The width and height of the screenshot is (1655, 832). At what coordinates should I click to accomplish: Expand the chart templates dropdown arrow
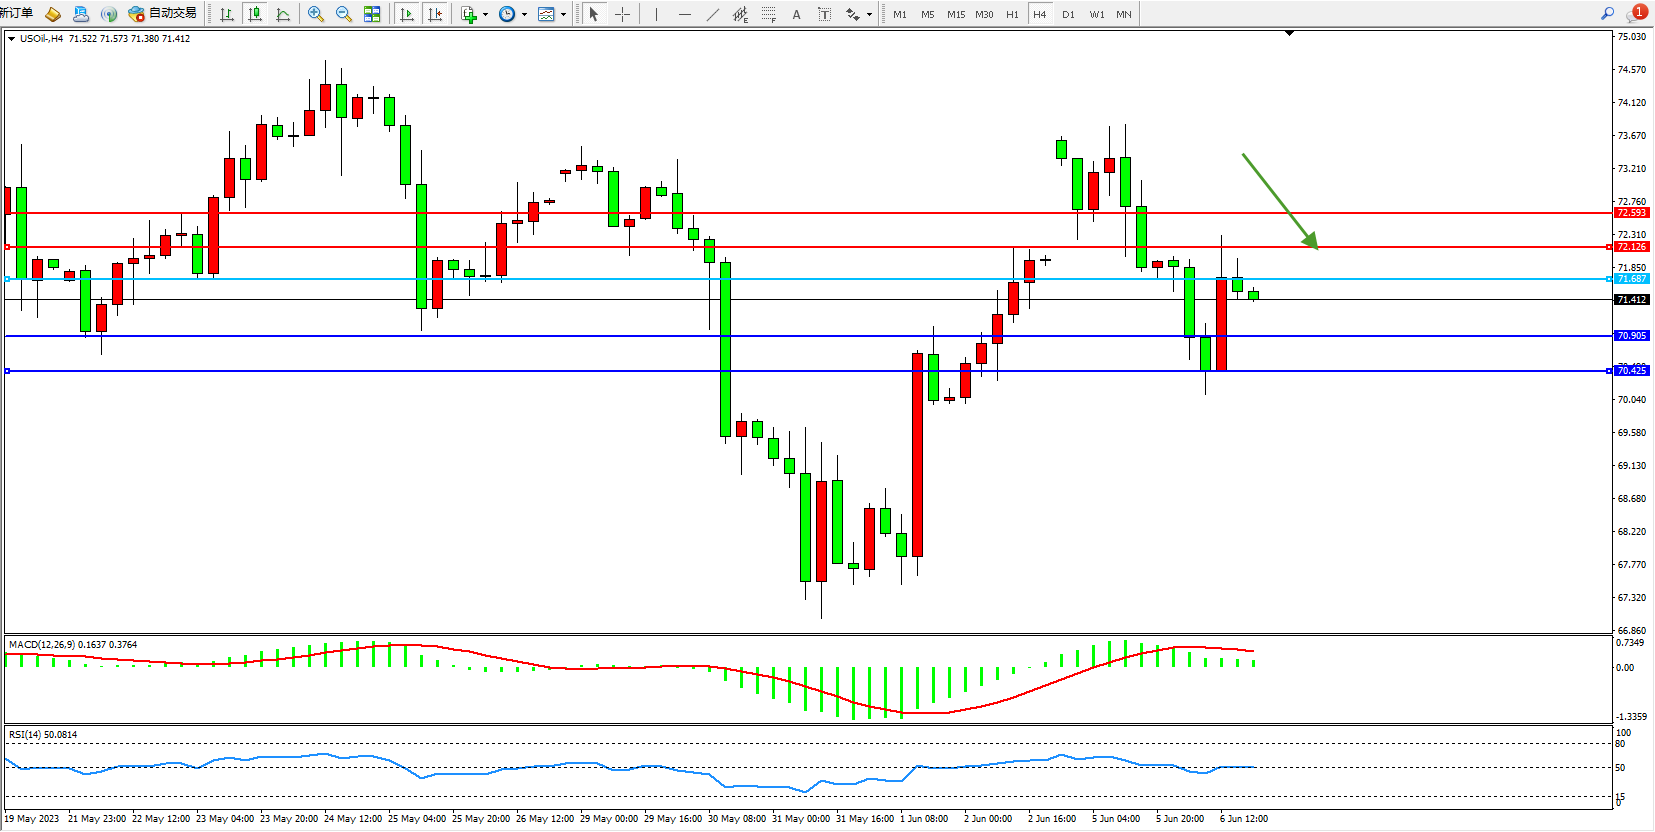563,15
